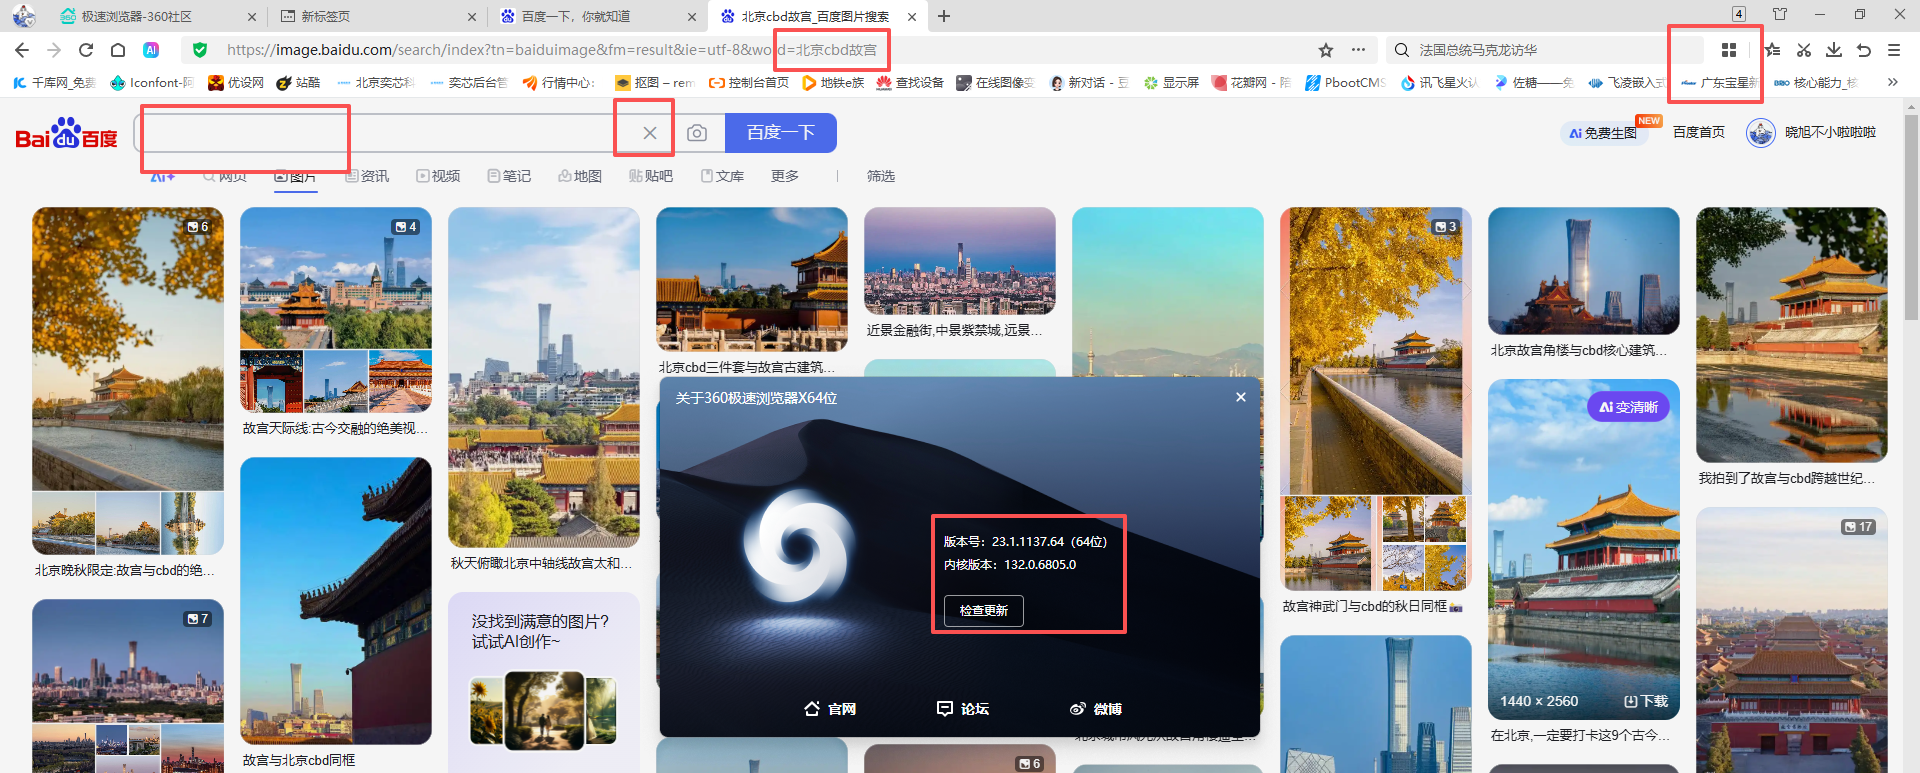Clear the Baidu search box with X
1920x773 pixels.
(x=650, y=133)
